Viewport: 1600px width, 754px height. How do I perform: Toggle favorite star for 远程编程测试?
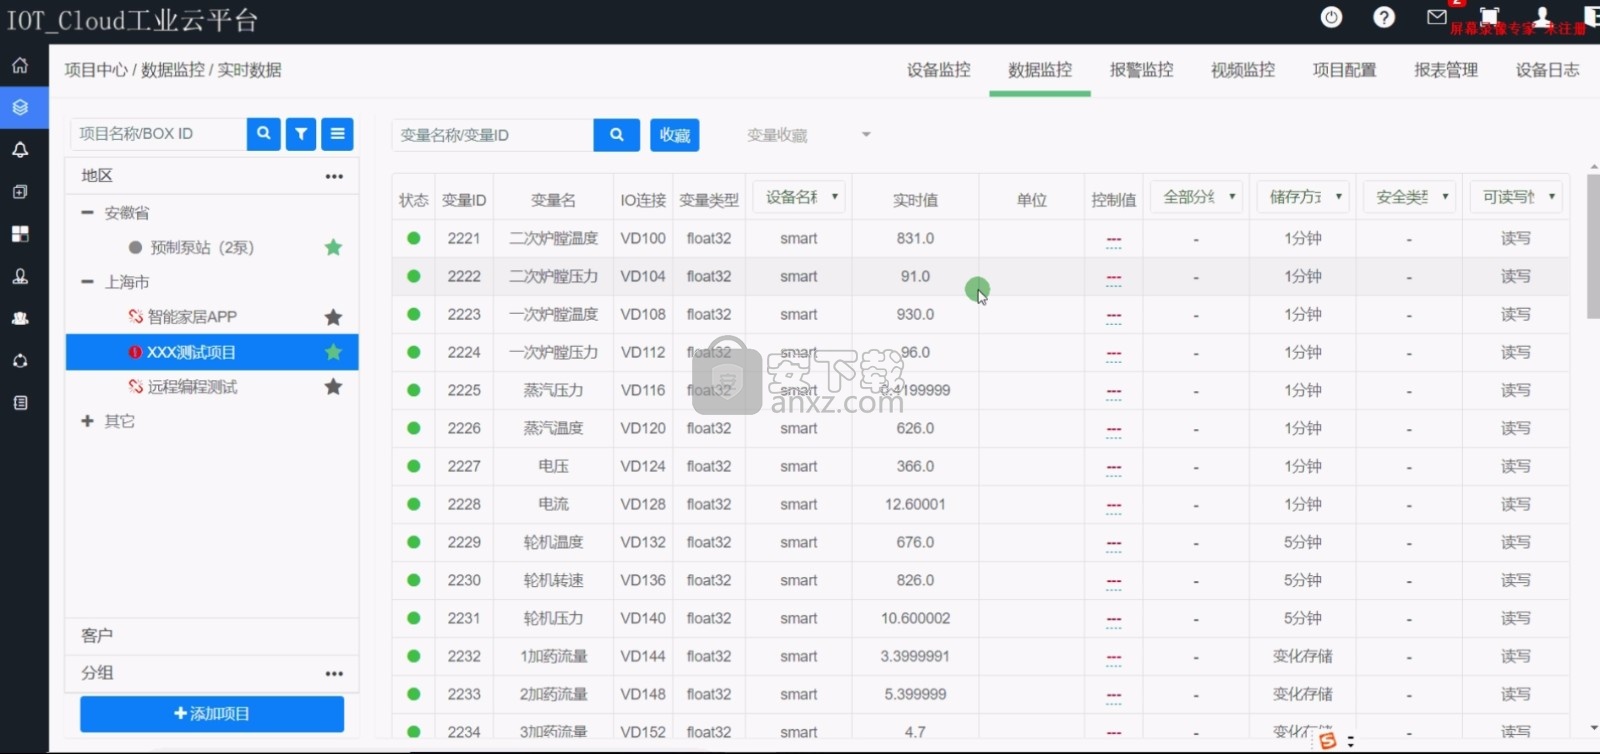tap(334, 387)
